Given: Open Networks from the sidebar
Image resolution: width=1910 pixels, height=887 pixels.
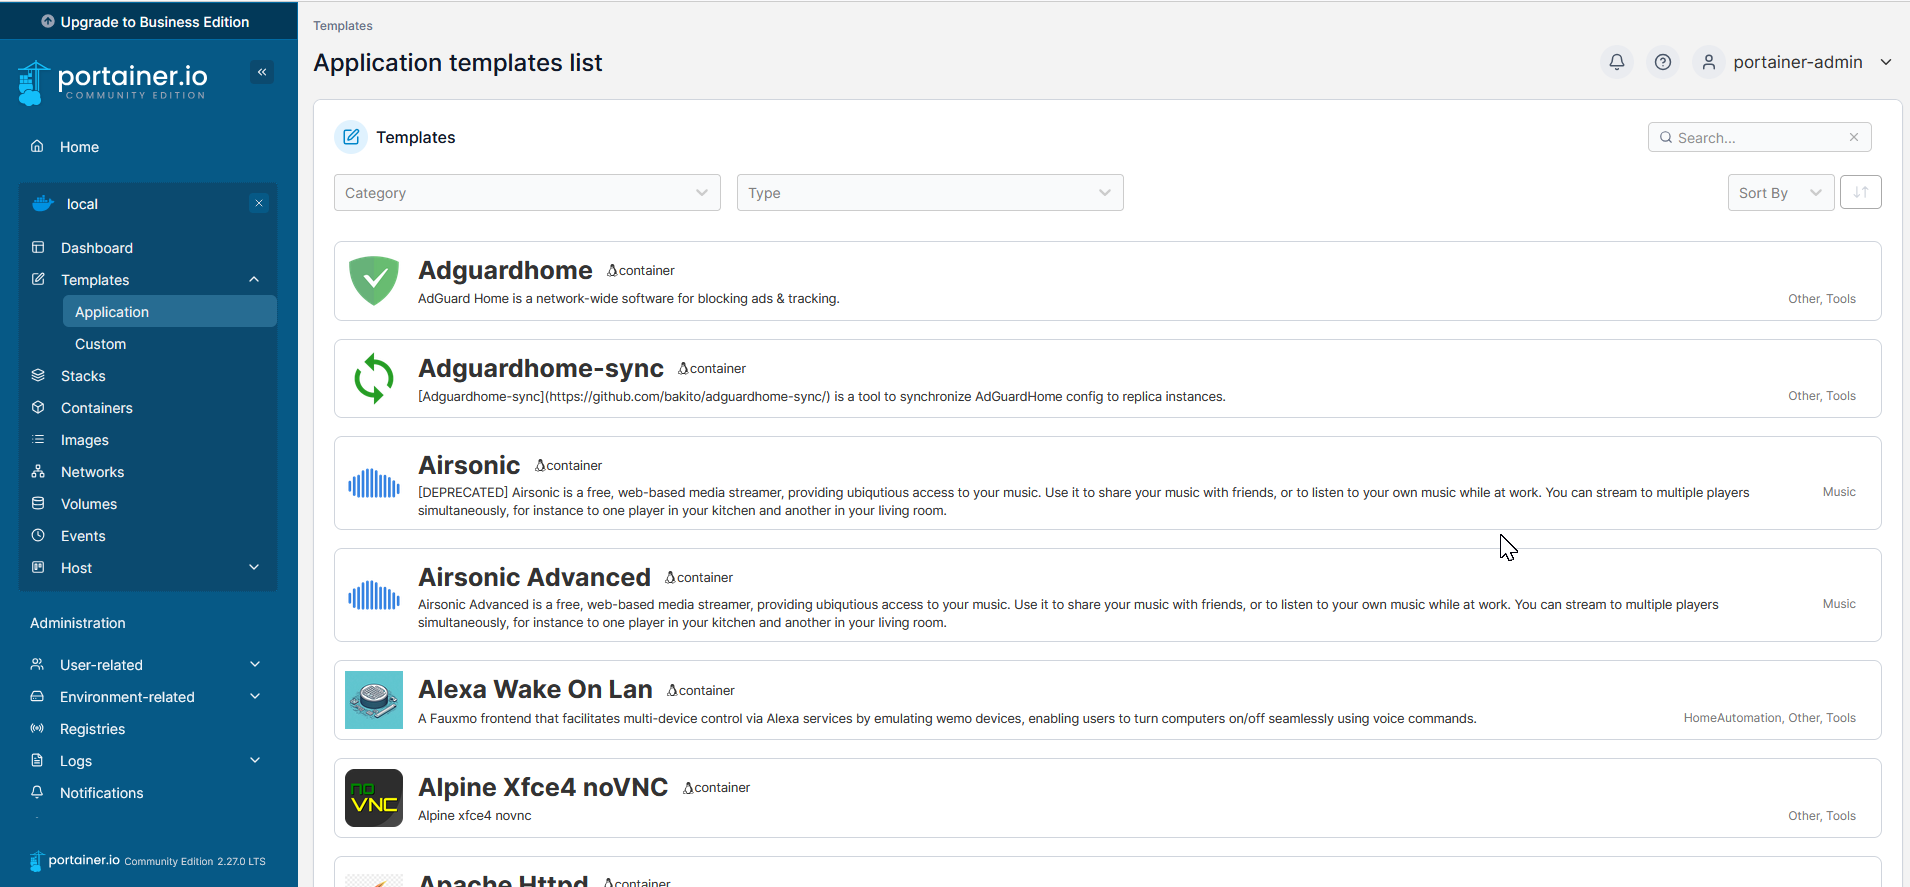Looking at the screenshot, I should click(93, 472).
